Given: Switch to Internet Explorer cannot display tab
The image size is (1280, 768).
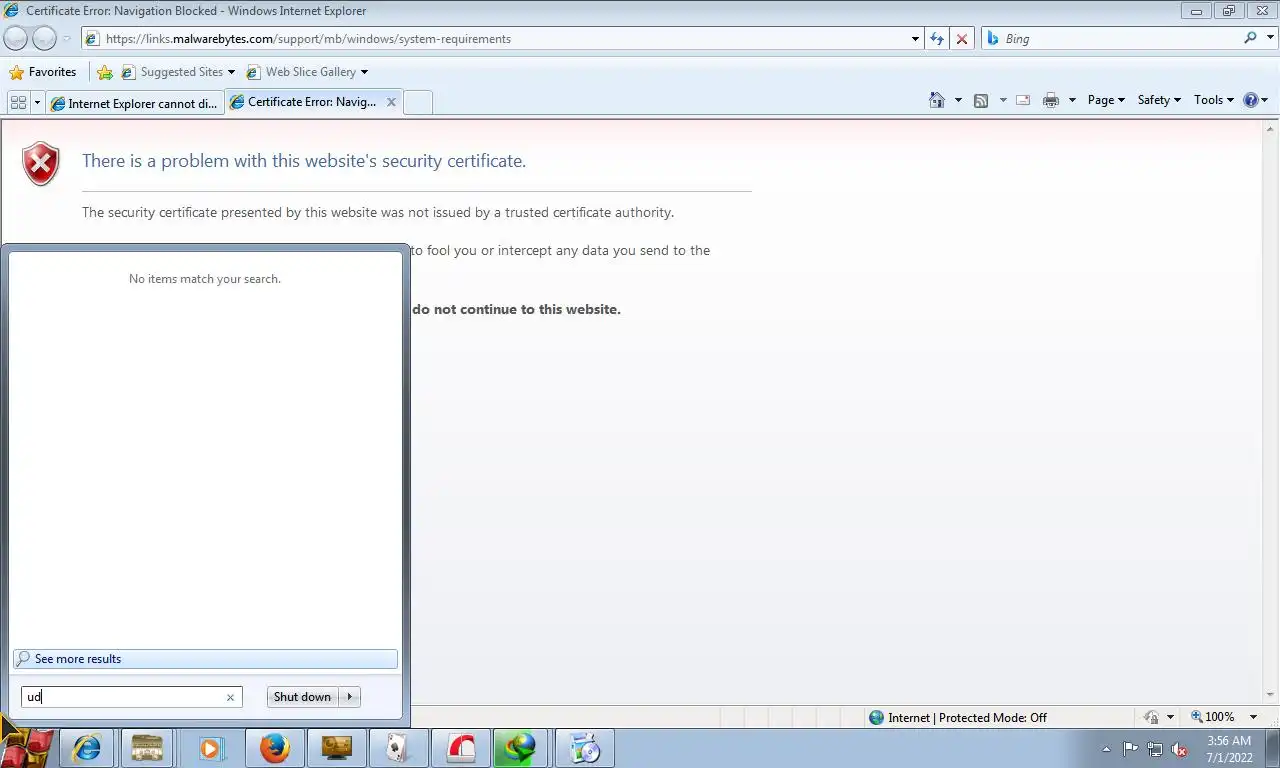Looking at the screenshot, I should (134, 103).
